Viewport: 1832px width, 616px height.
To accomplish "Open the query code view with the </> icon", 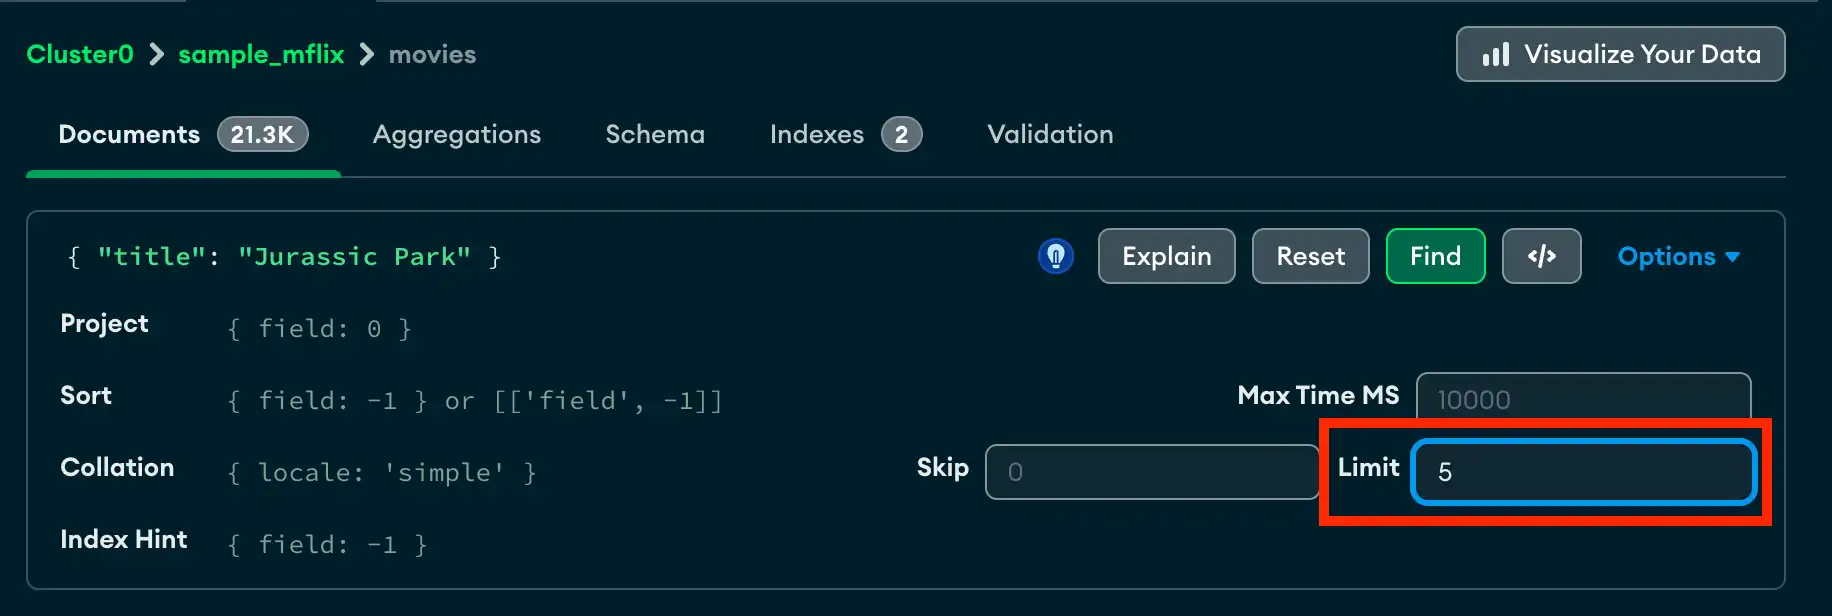I will [1541, 256].
